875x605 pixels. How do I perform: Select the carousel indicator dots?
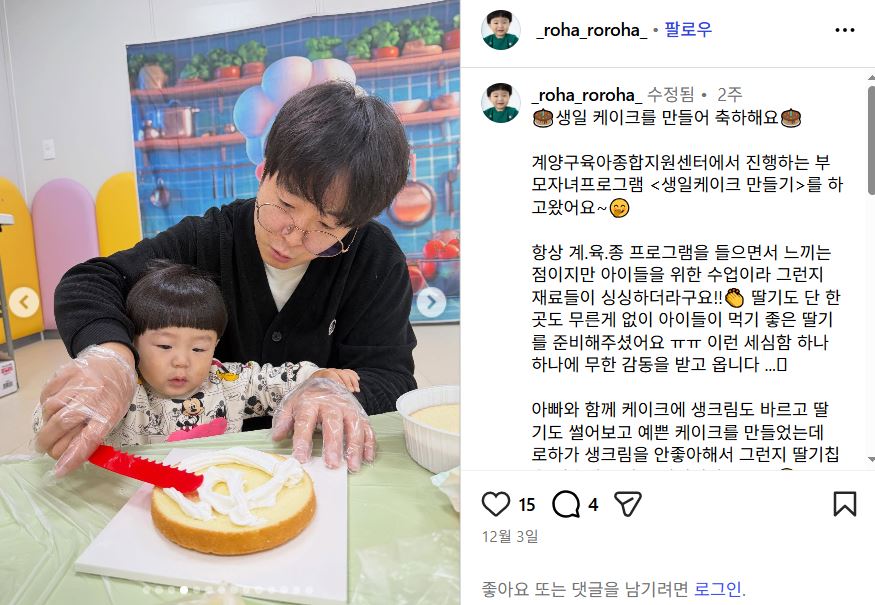(229, 589)
